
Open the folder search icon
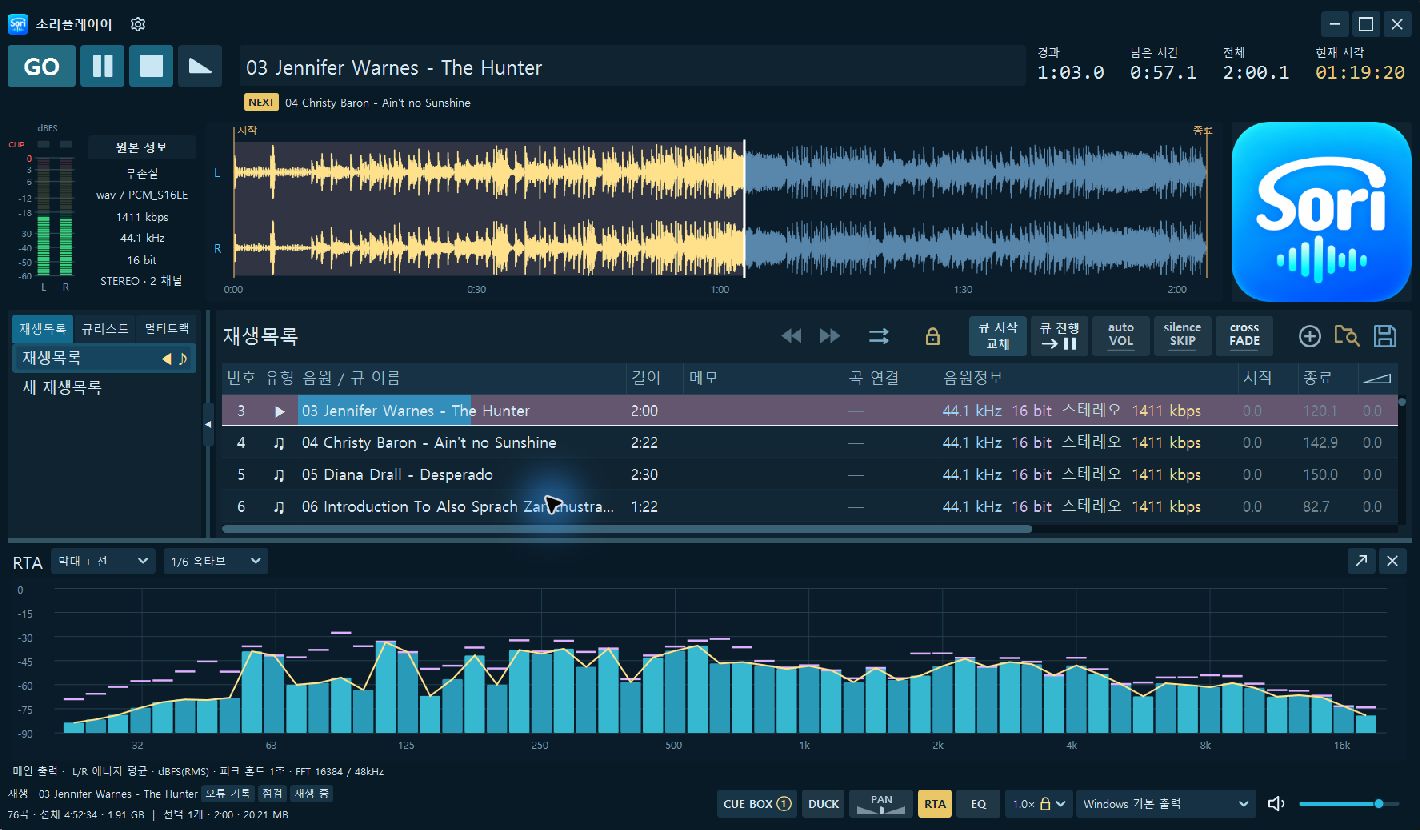pos(1347,336)
